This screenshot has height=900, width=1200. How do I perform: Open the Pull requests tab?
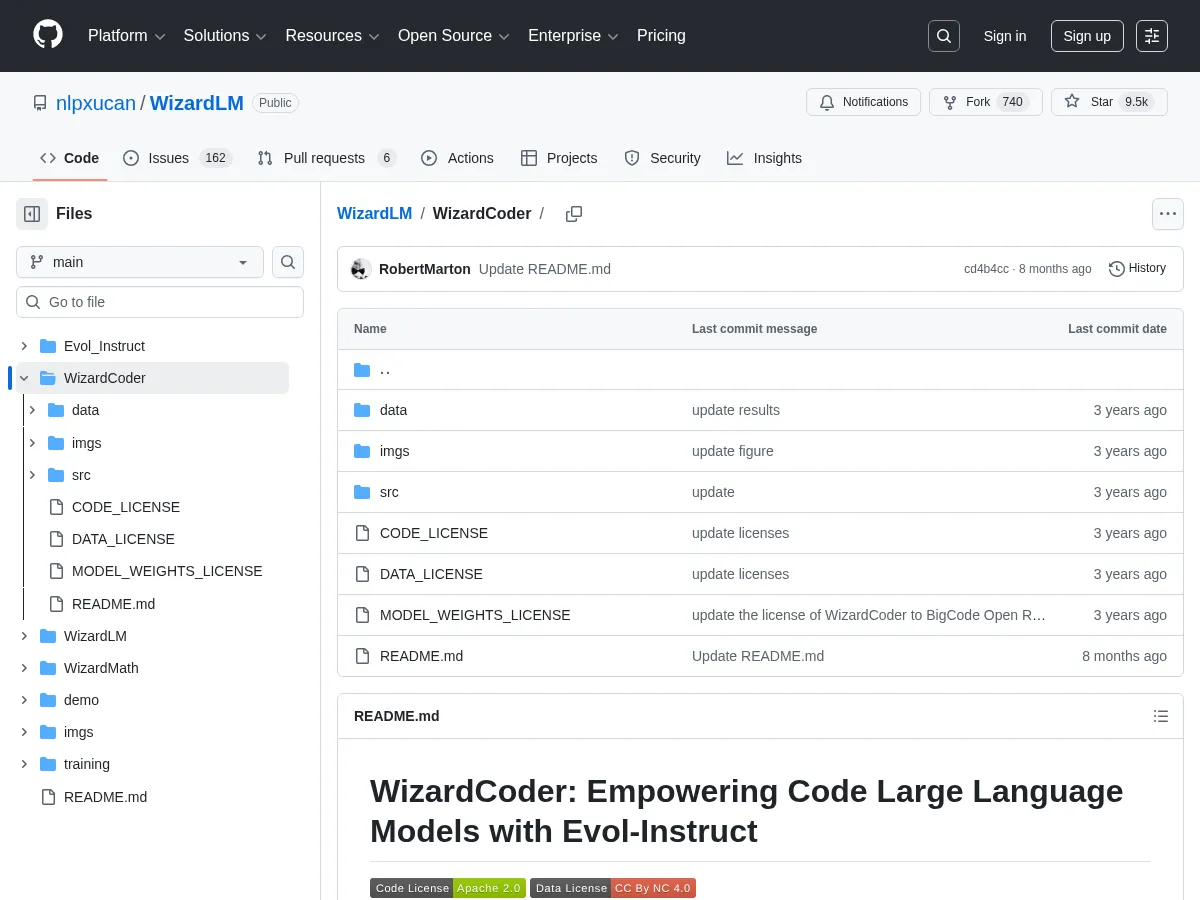pyautogui.click(x=326, y=158)
